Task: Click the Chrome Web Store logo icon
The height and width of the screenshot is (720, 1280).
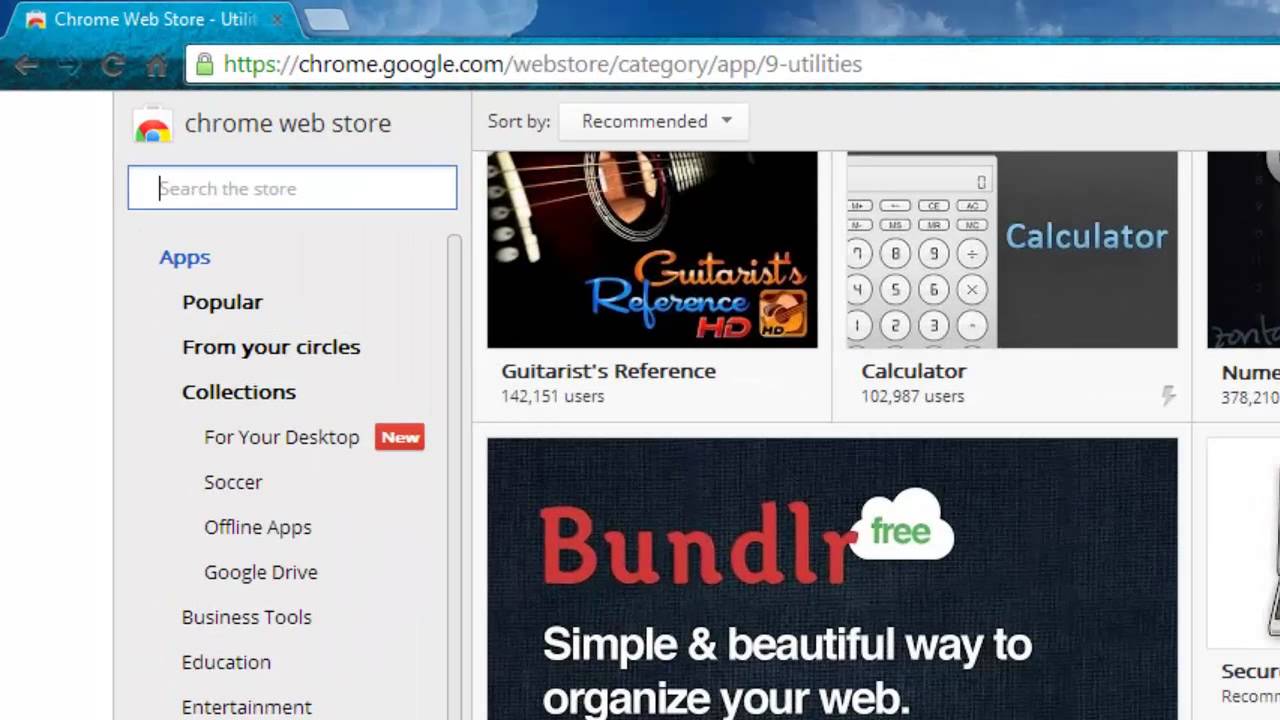Action: pyautogui.click(x=153, y=125)
